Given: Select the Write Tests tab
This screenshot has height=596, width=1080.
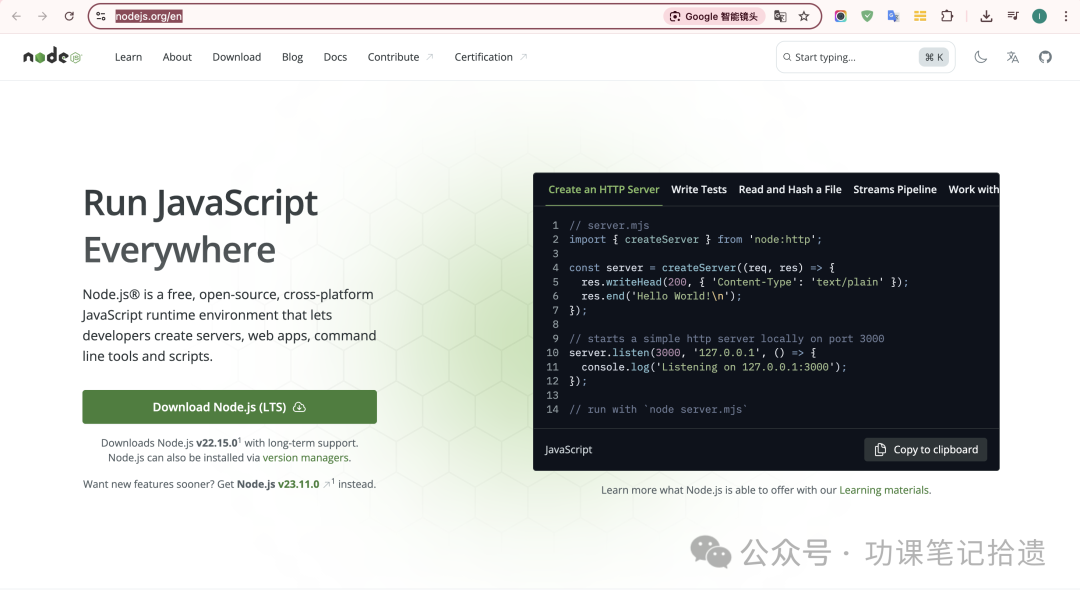Looking at the screenshot, I should pyautogui.click(x=698, y=189).
